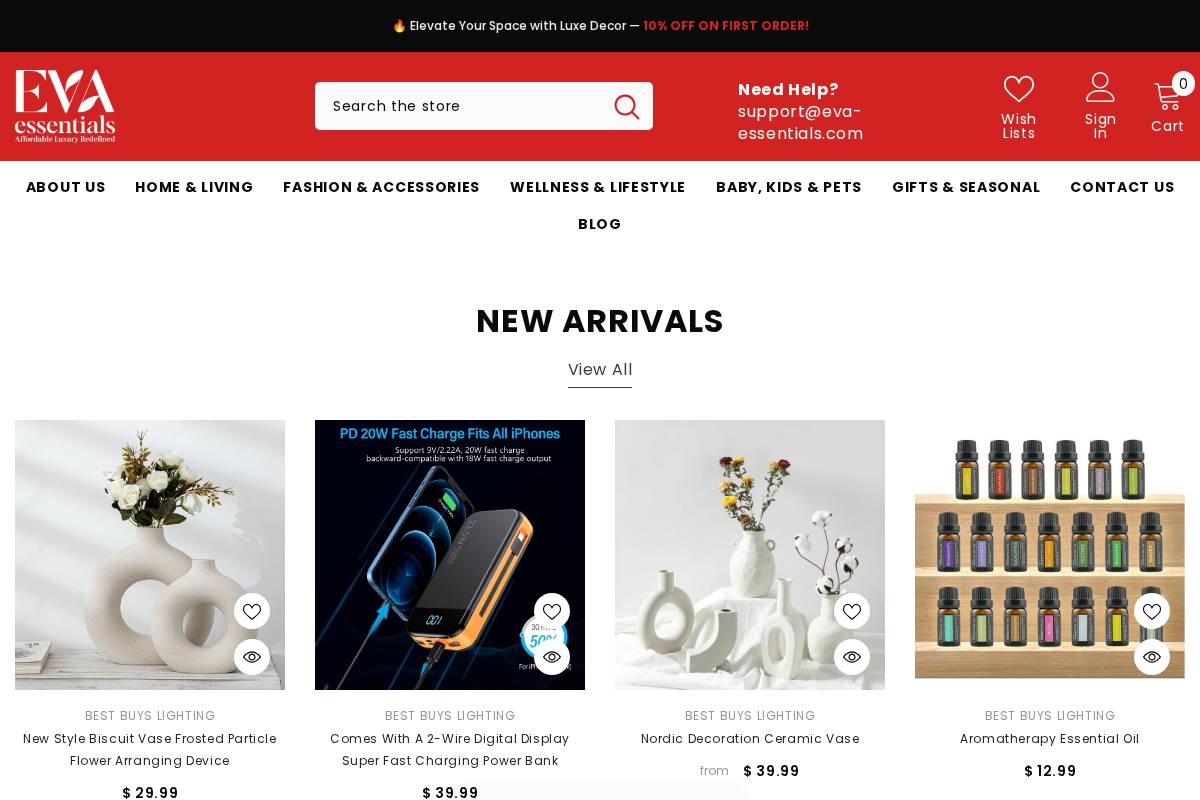Add Biscuit Vase to wishlist via heart icon
This screenshot has width=1200, height=800.
point(252,611)
